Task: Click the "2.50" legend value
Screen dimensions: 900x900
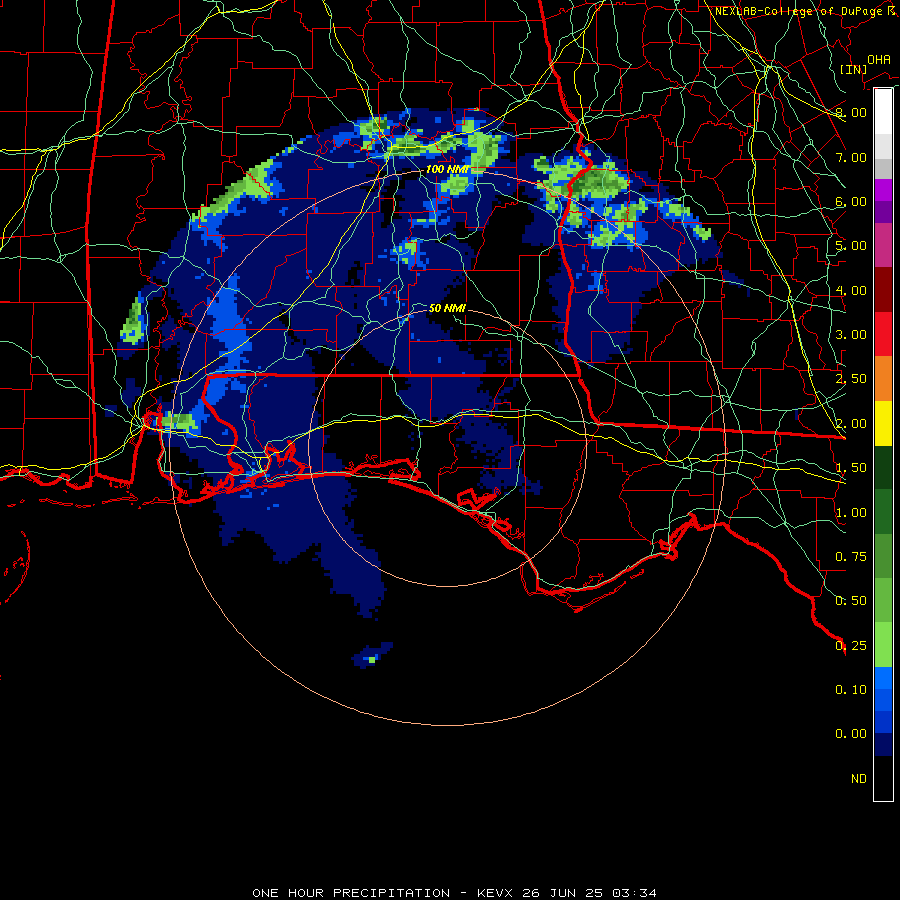Action: pyautogui.click(x=851, y=379)
